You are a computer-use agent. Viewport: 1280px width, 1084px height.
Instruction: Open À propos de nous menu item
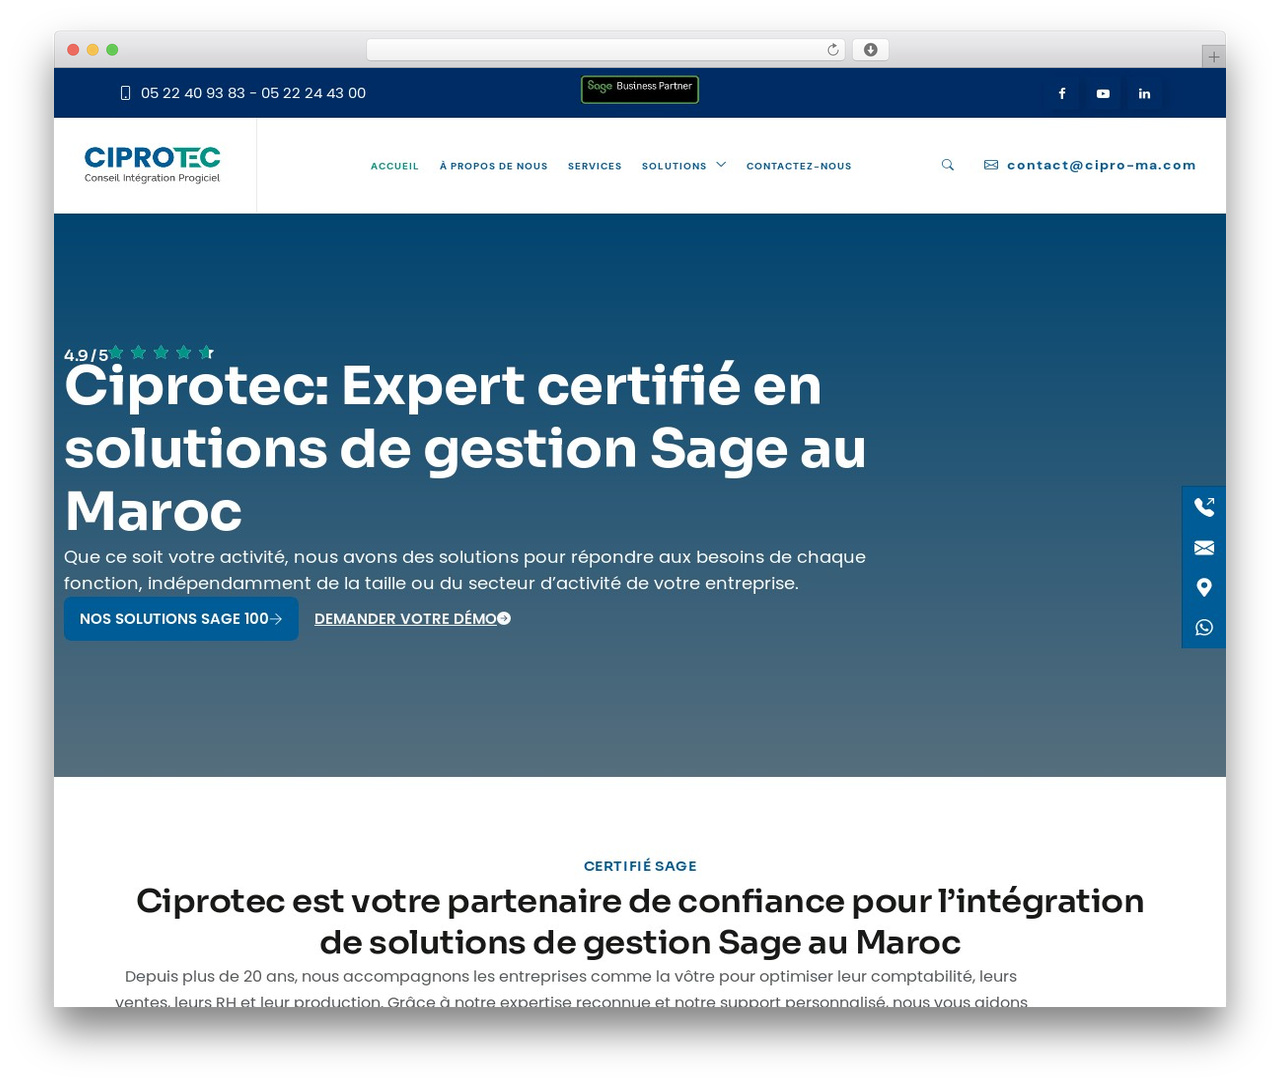pos(494,166)
